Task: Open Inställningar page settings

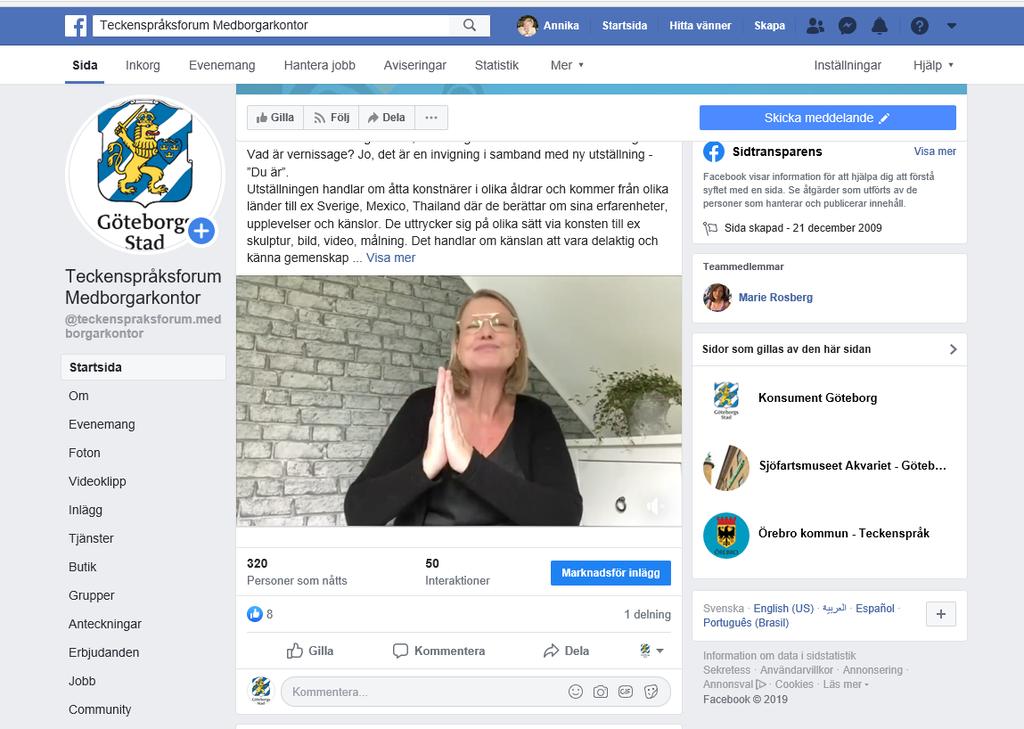Action: (847, 65)
